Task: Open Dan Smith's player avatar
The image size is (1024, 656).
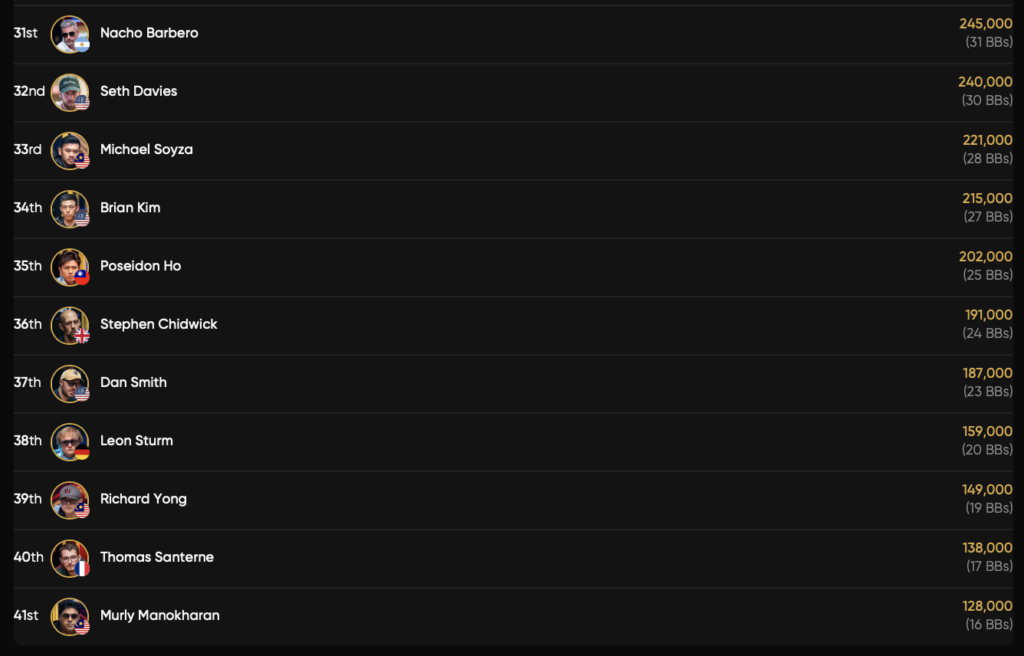Action: click(70, 383)
